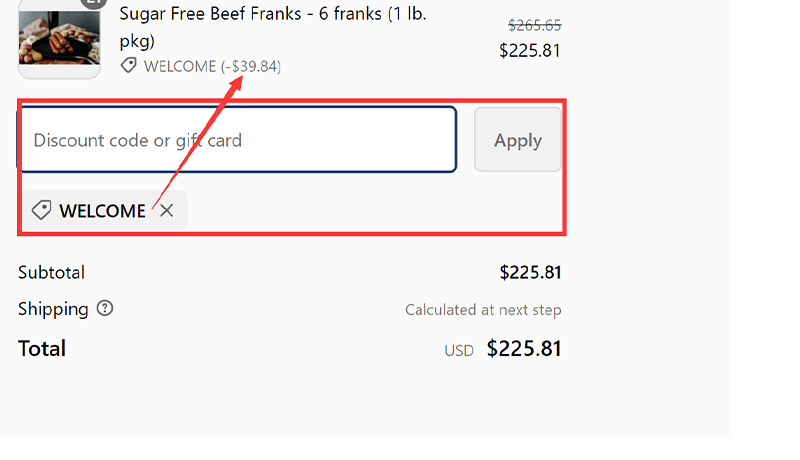Click the discounted $225.81 item price
Image resolution: width=800 pixels, height=460 pixels.
click(x=530, y=50)
